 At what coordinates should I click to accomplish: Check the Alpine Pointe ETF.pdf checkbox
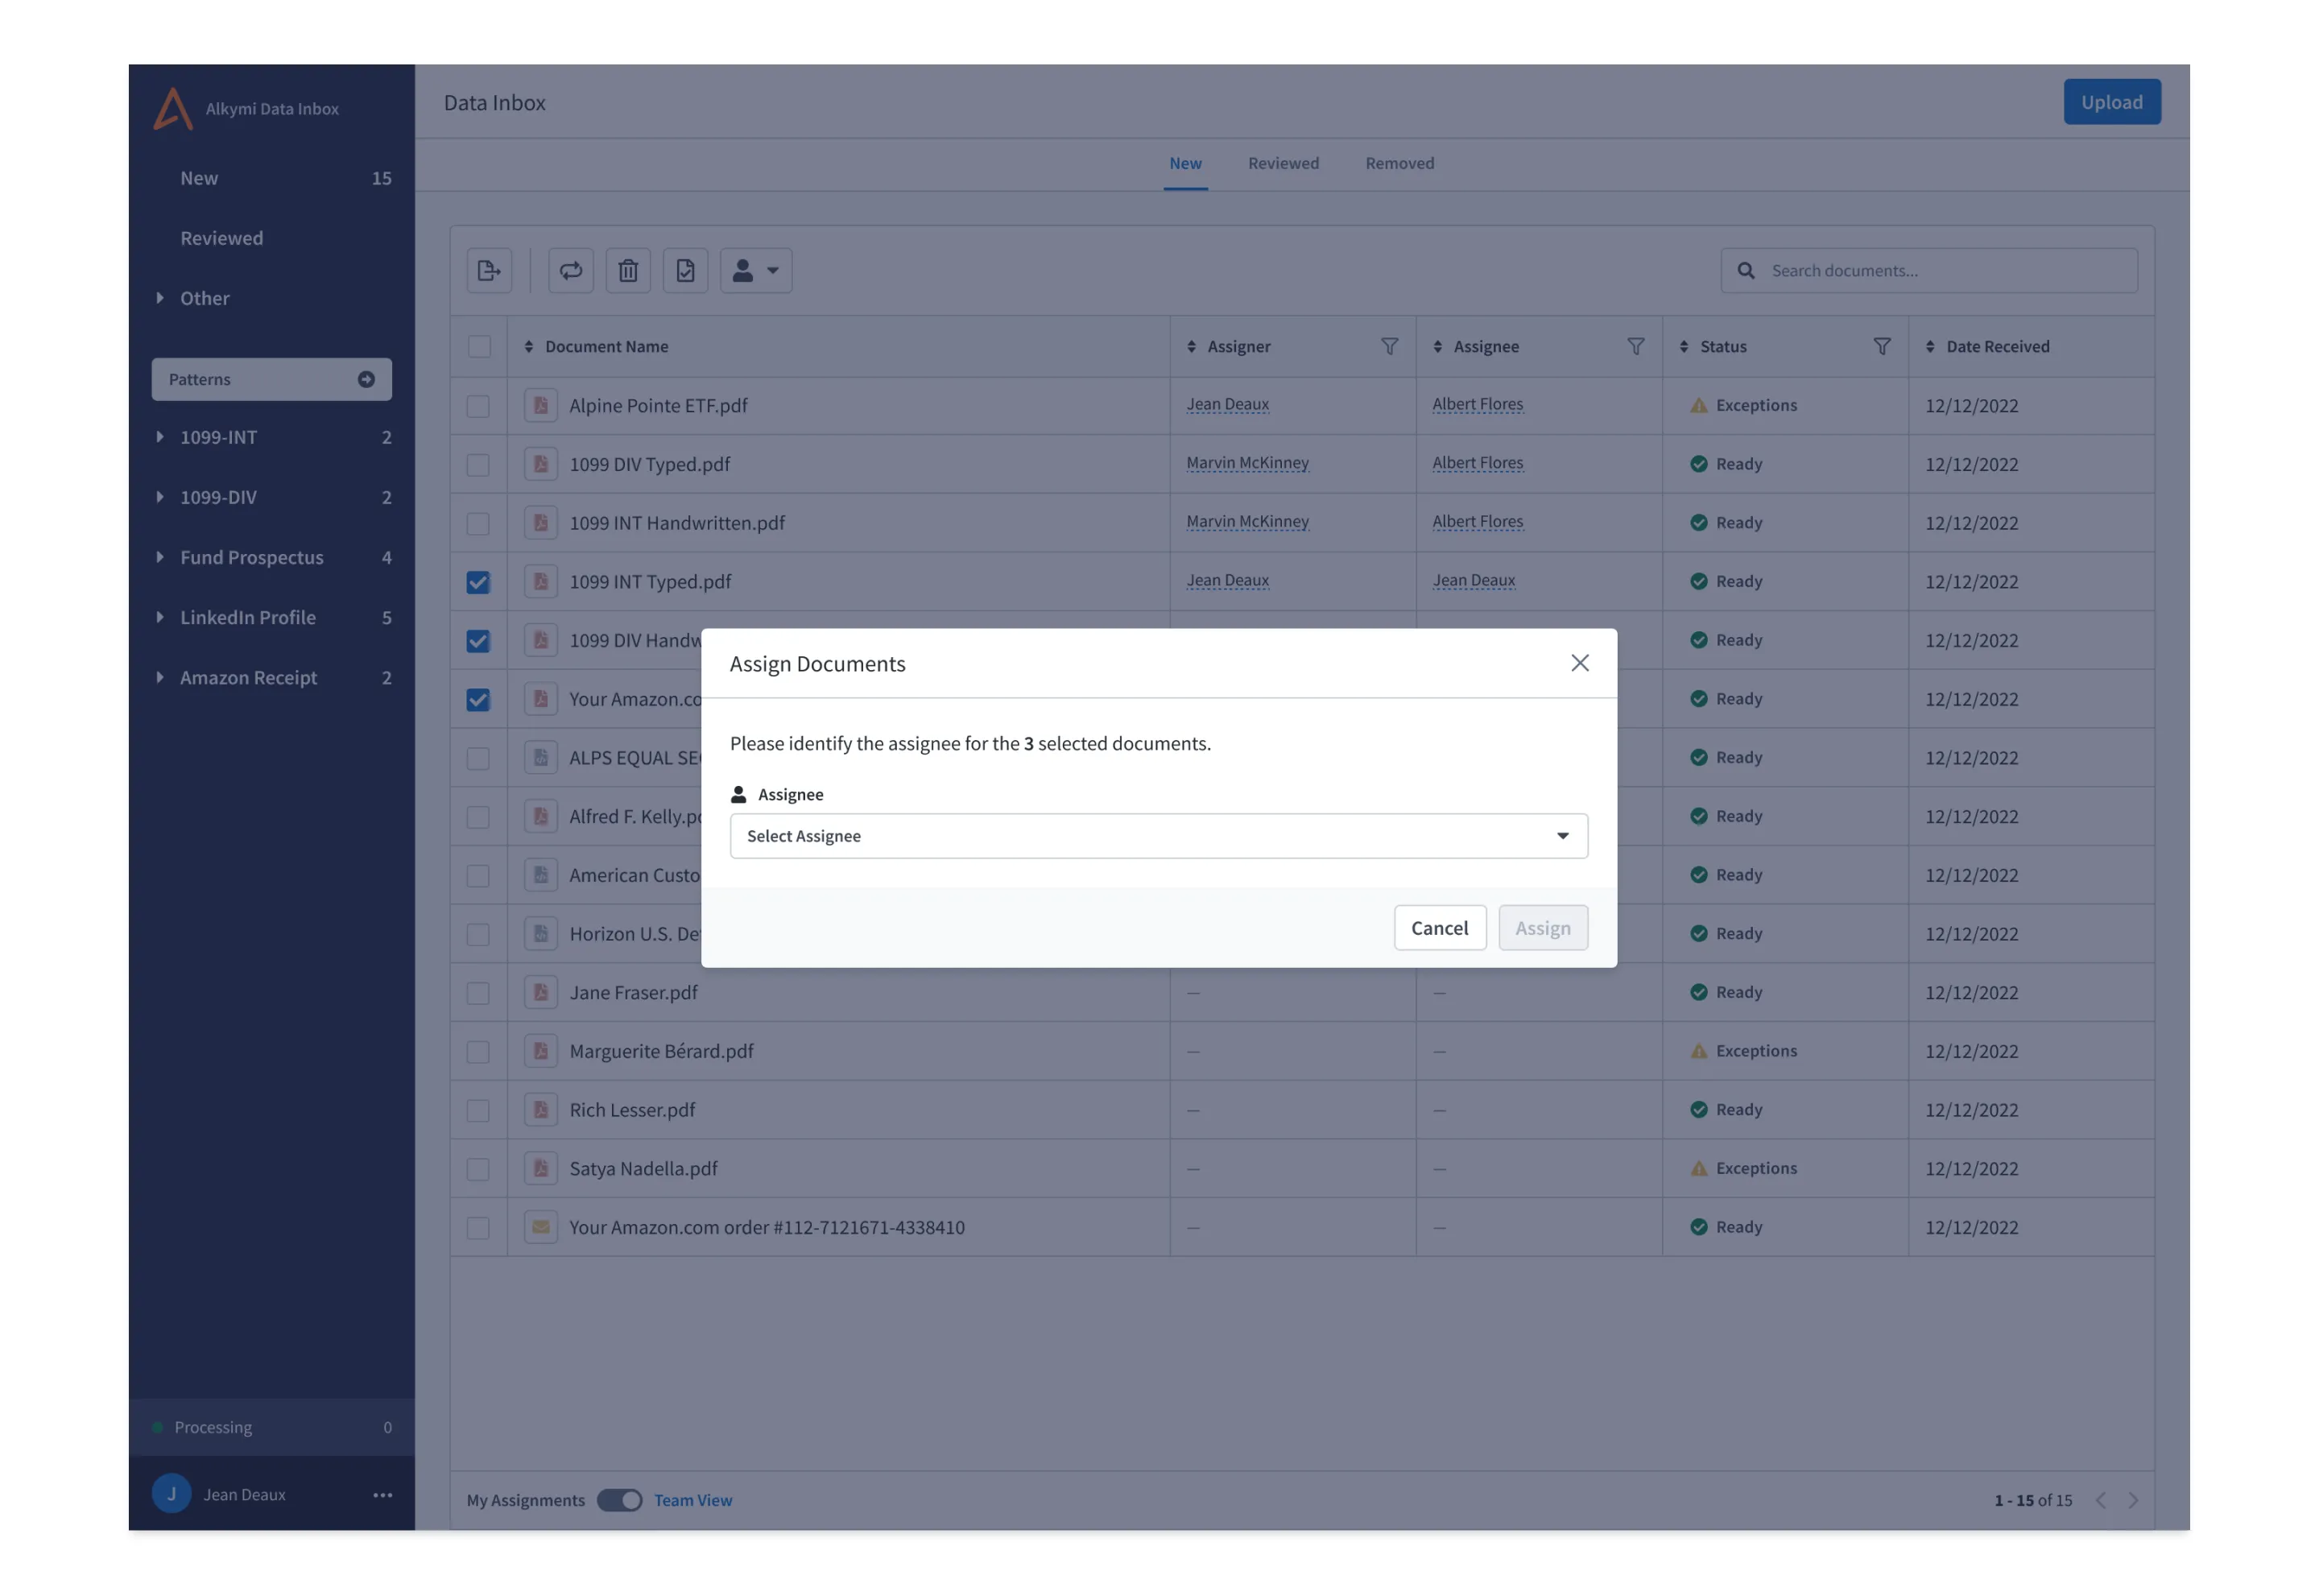tap(478, 406)
